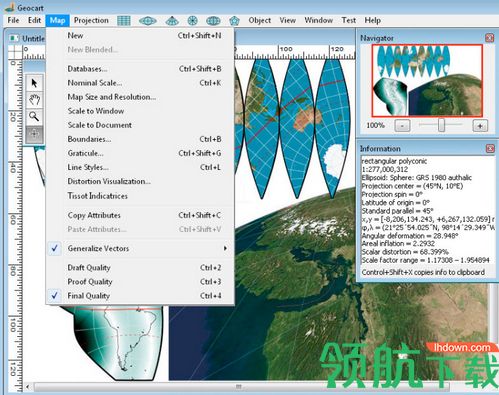Open the Projection menu
Screen dimensions: 499x395
click(x=91, y=20)
